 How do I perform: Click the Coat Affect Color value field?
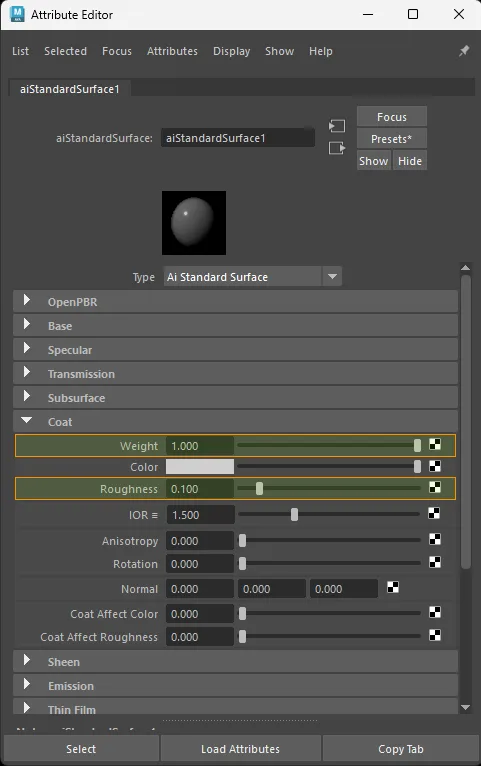(200, 614)
